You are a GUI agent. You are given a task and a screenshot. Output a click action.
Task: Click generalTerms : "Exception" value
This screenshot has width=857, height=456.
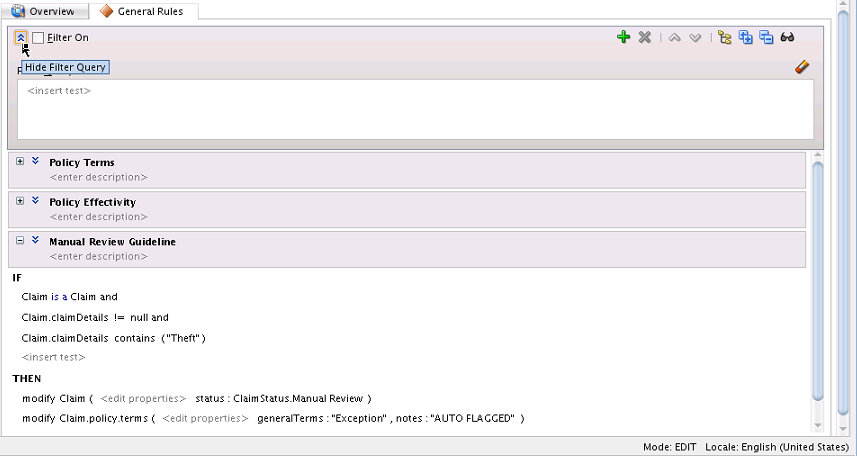pyautogui.click(x=321, y=418)
